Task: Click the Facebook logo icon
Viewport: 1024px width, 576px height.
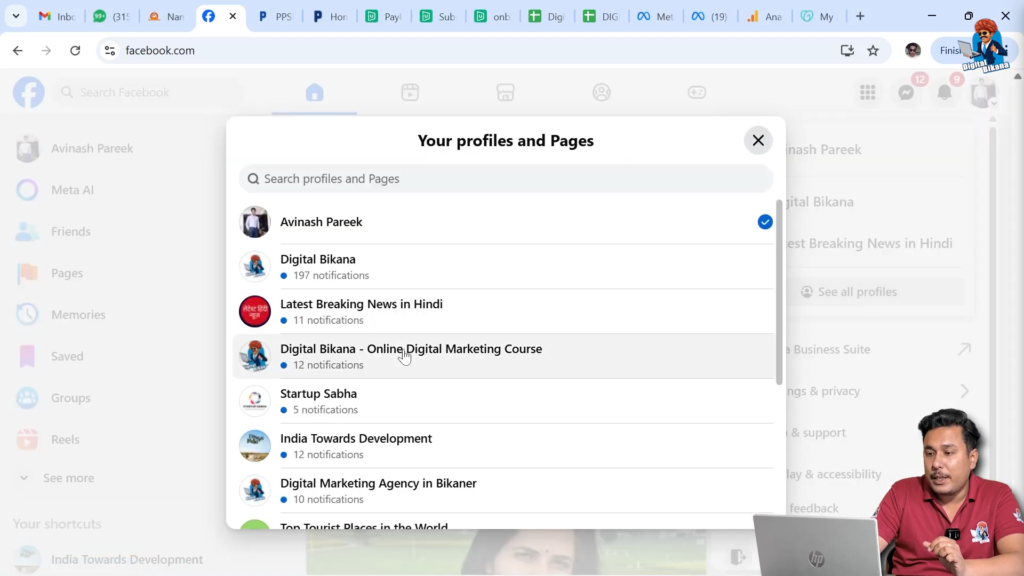Action: [29, 92]
